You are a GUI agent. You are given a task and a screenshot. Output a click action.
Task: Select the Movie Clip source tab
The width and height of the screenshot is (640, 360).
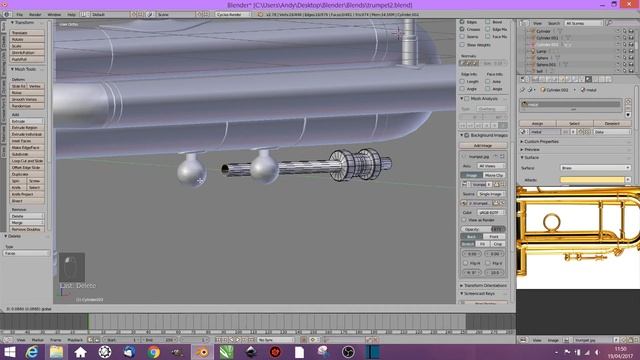494,175
